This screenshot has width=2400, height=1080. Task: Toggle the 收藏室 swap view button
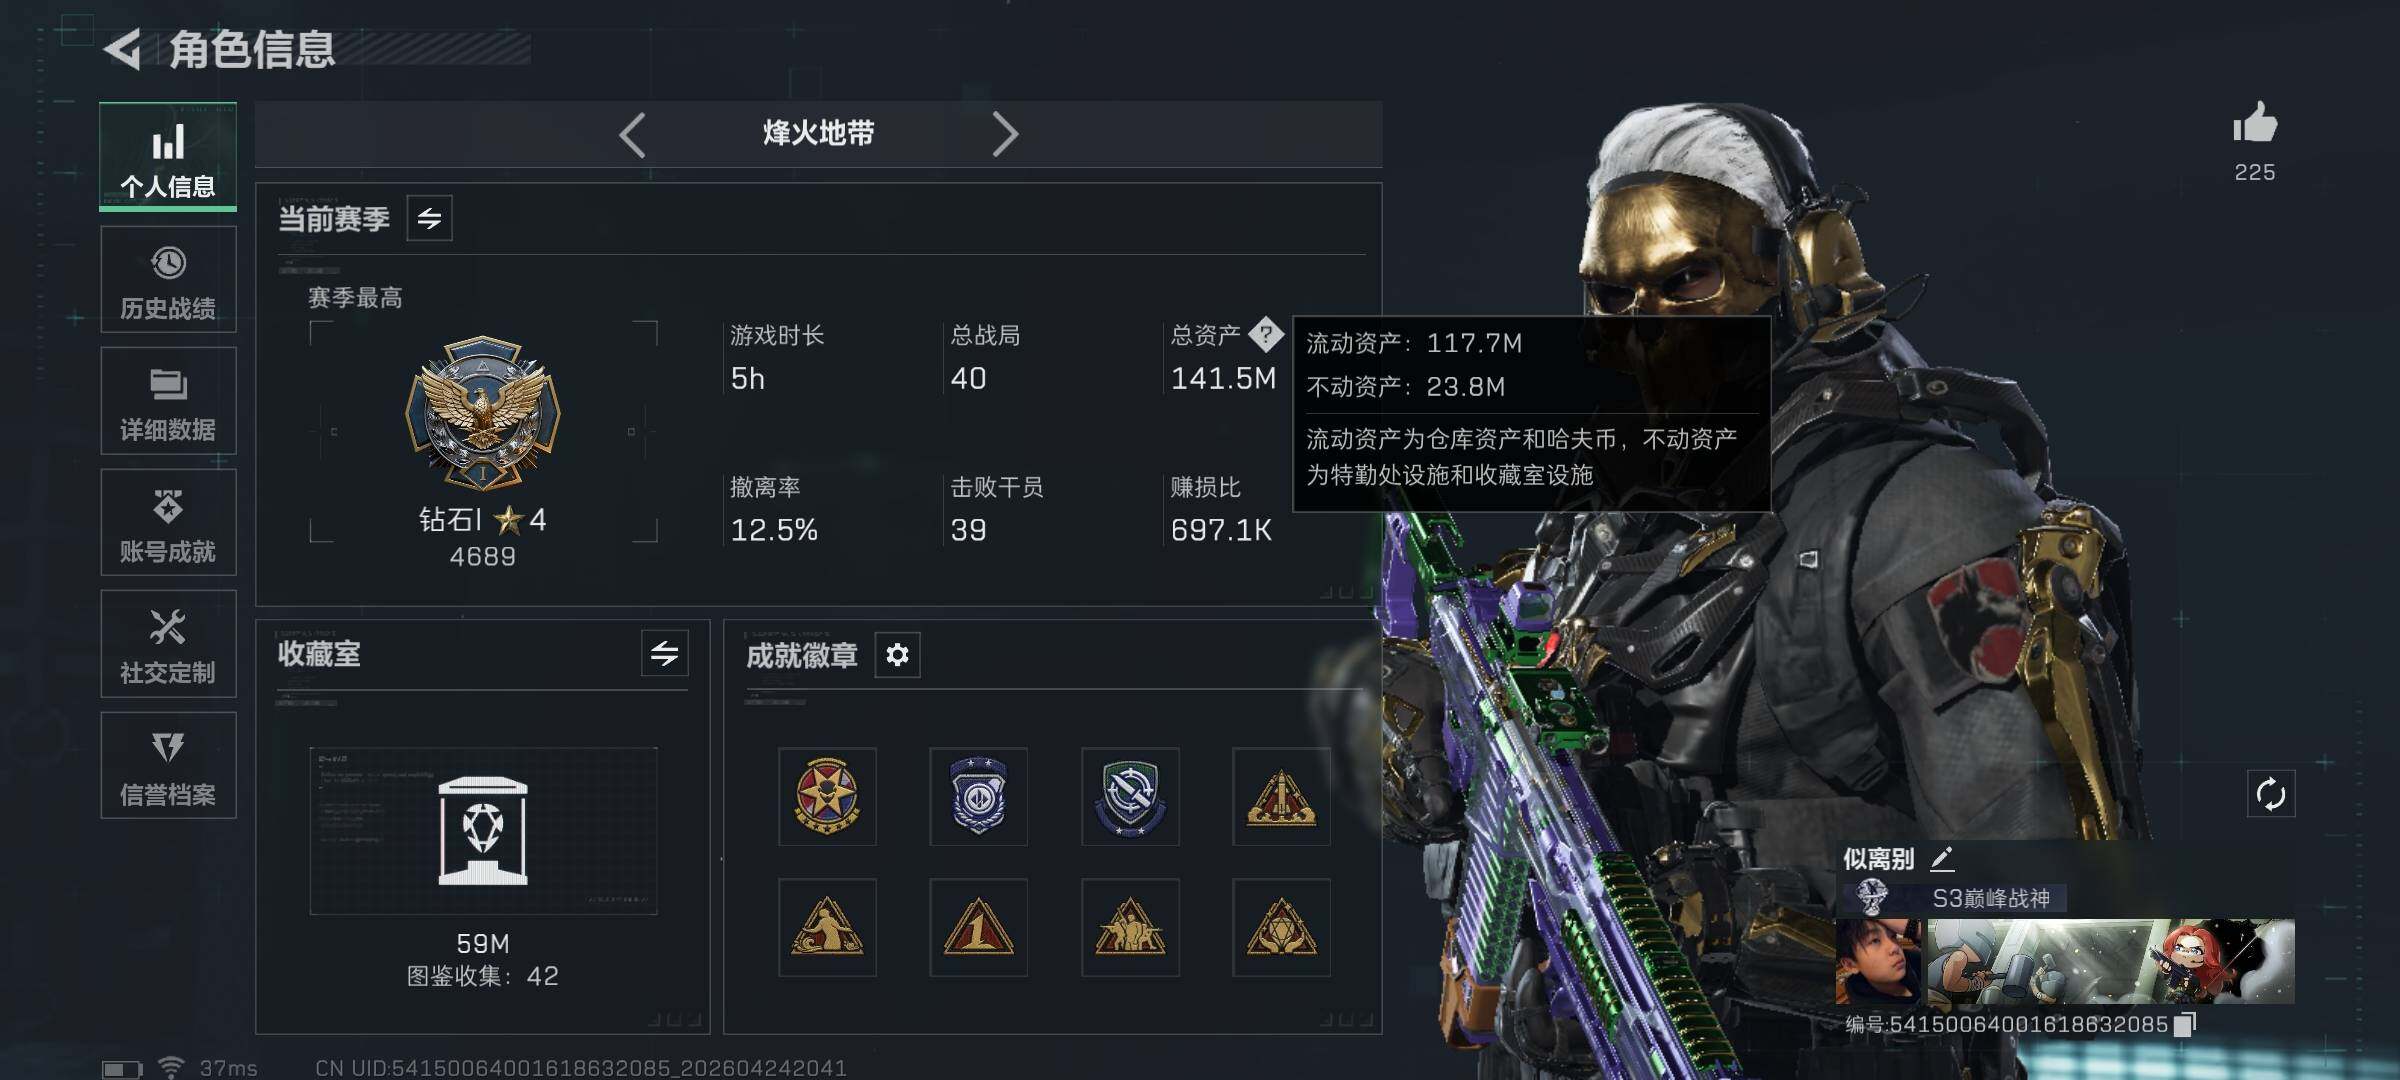664,653
